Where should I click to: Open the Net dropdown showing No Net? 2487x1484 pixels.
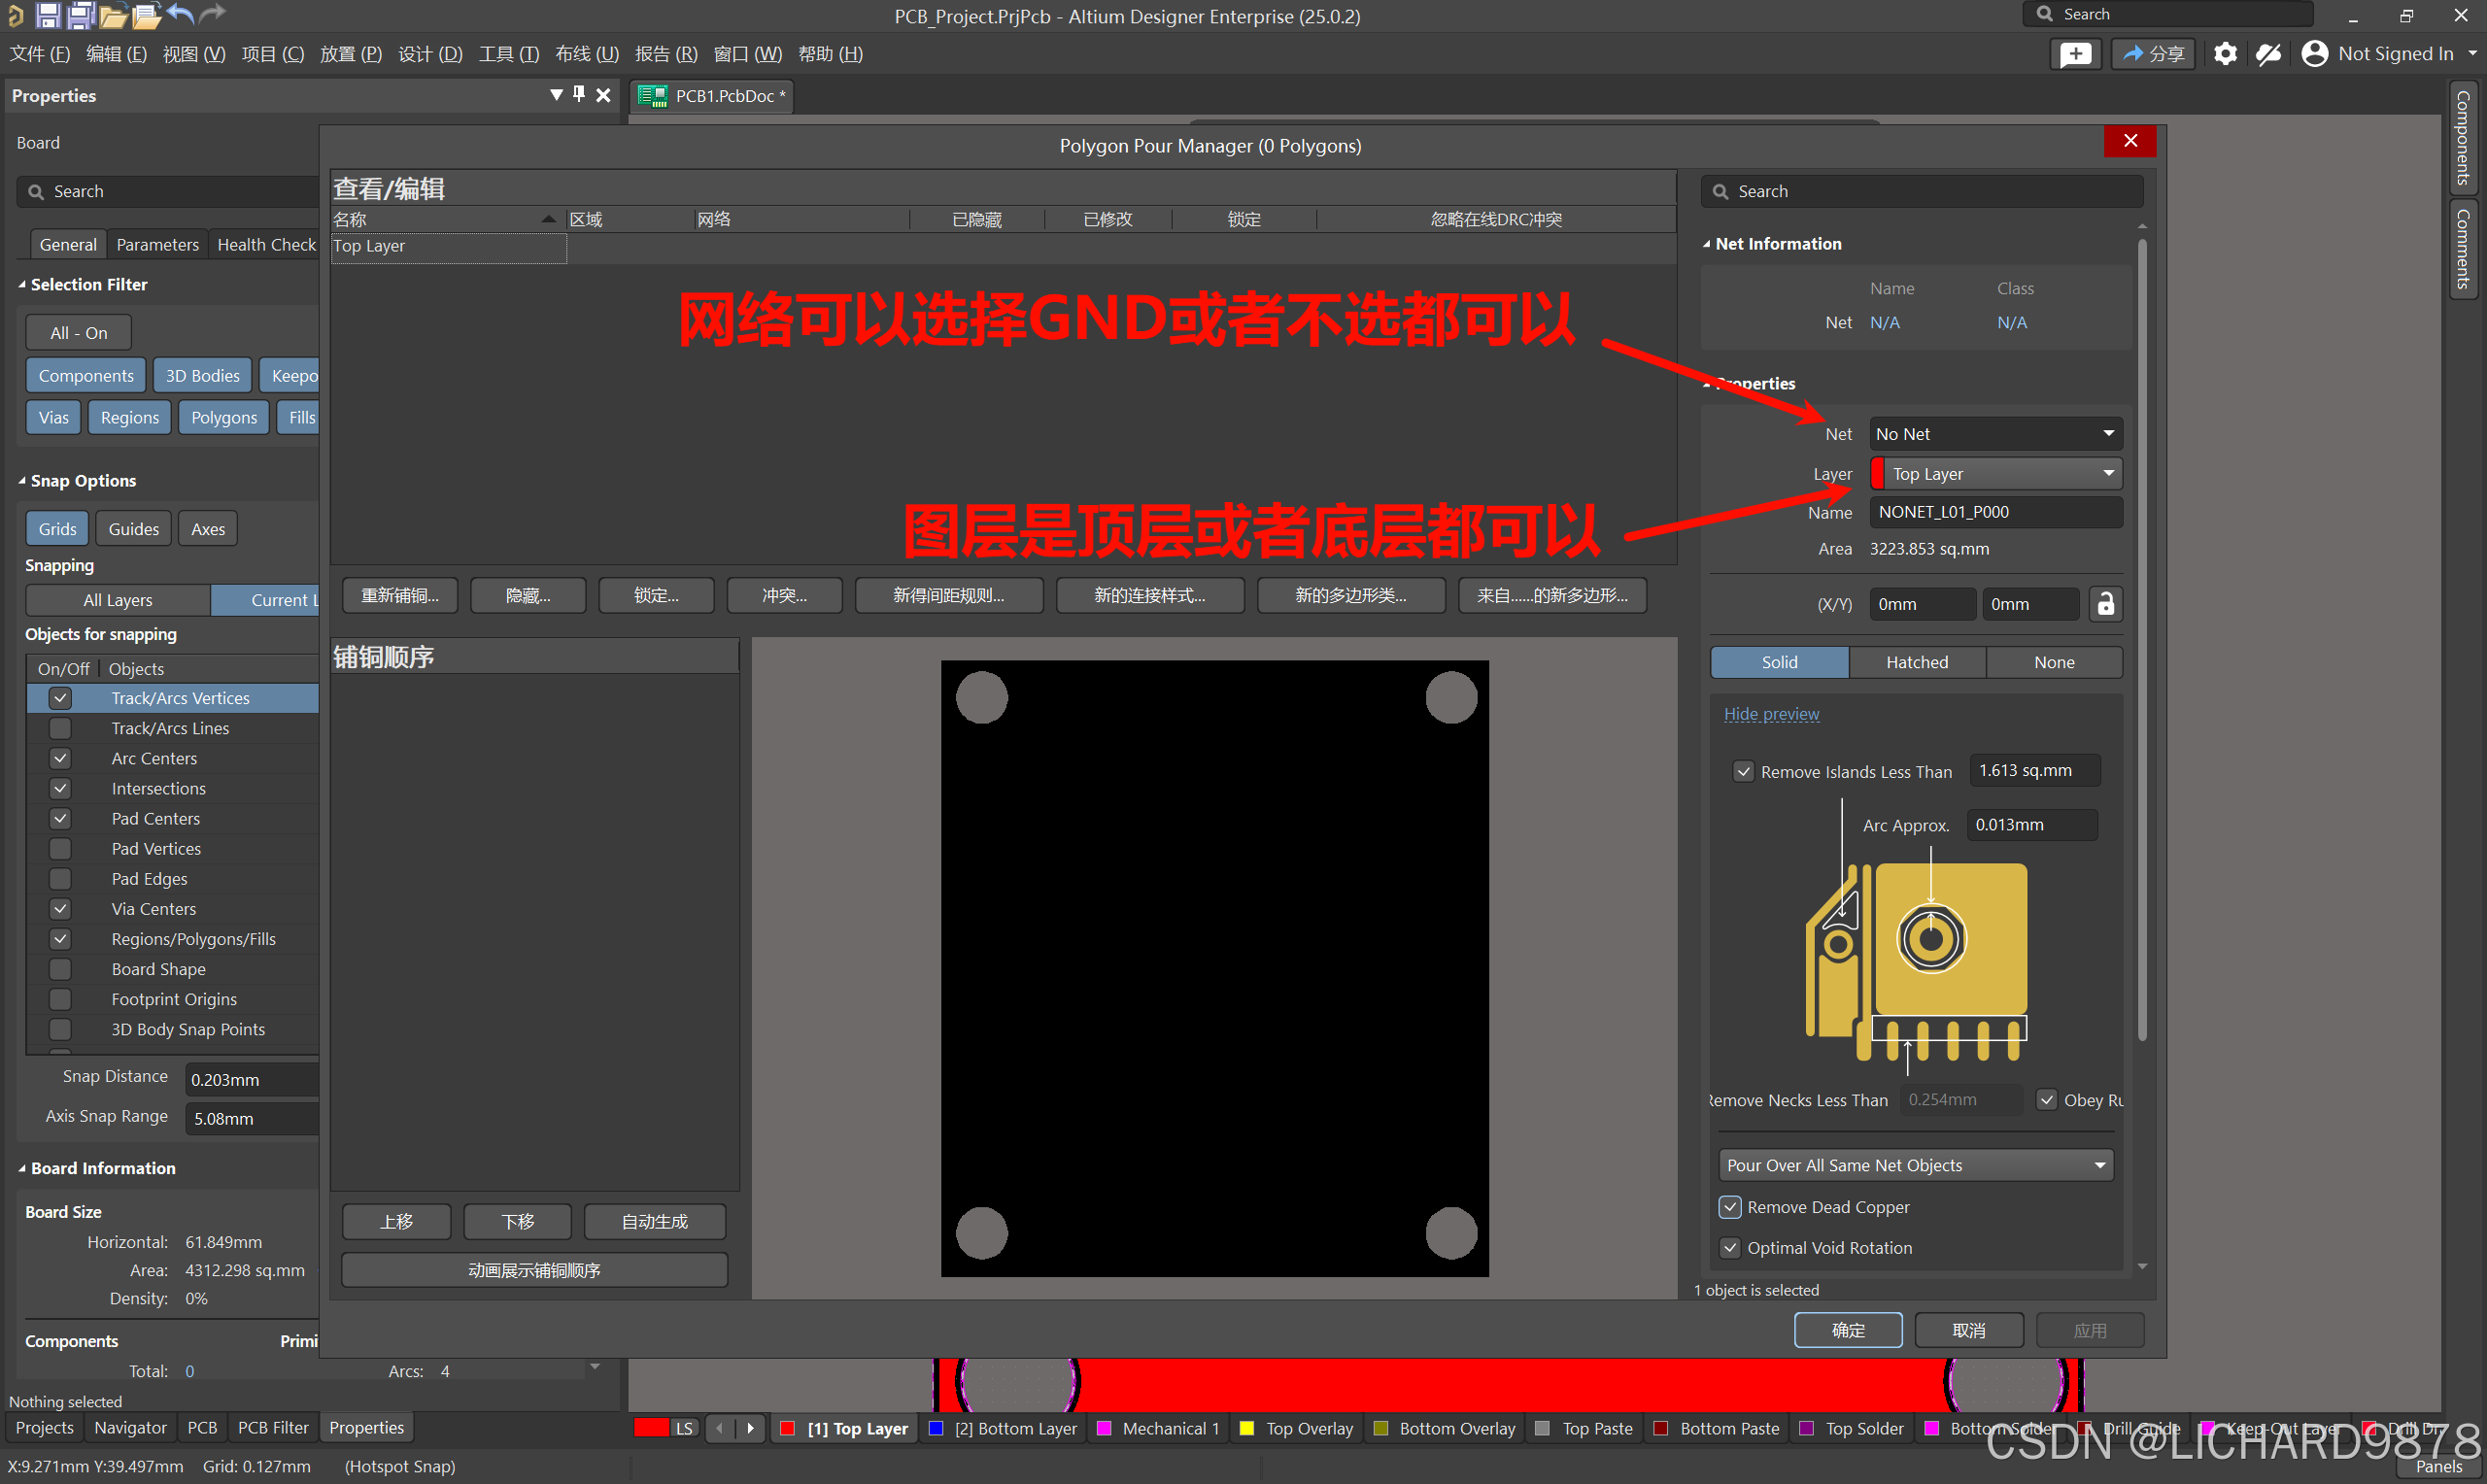pos(1995,434)
